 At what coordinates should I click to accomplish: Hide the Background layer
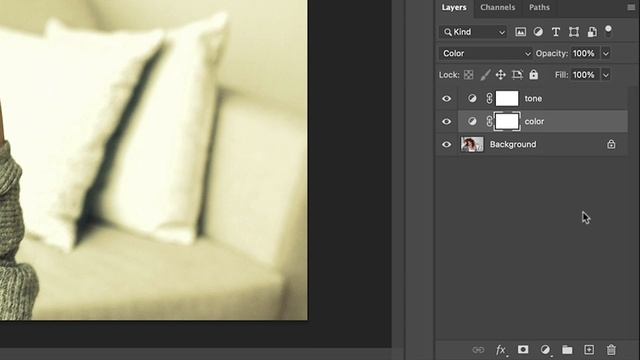[x=447, y=144]
